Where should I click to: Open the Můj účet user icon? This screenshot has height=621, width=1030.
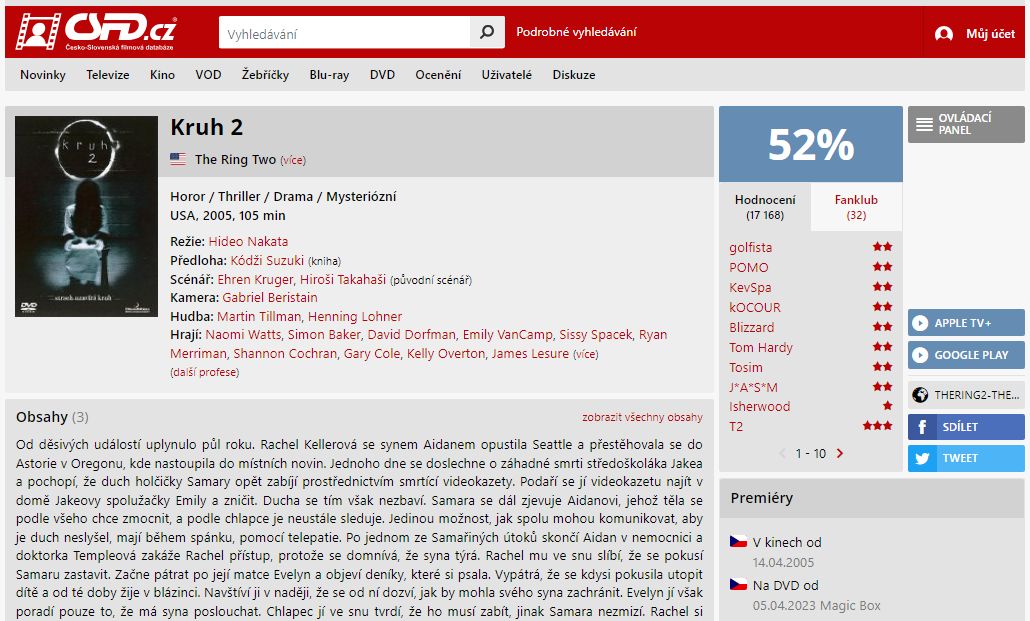click(944, 34)
